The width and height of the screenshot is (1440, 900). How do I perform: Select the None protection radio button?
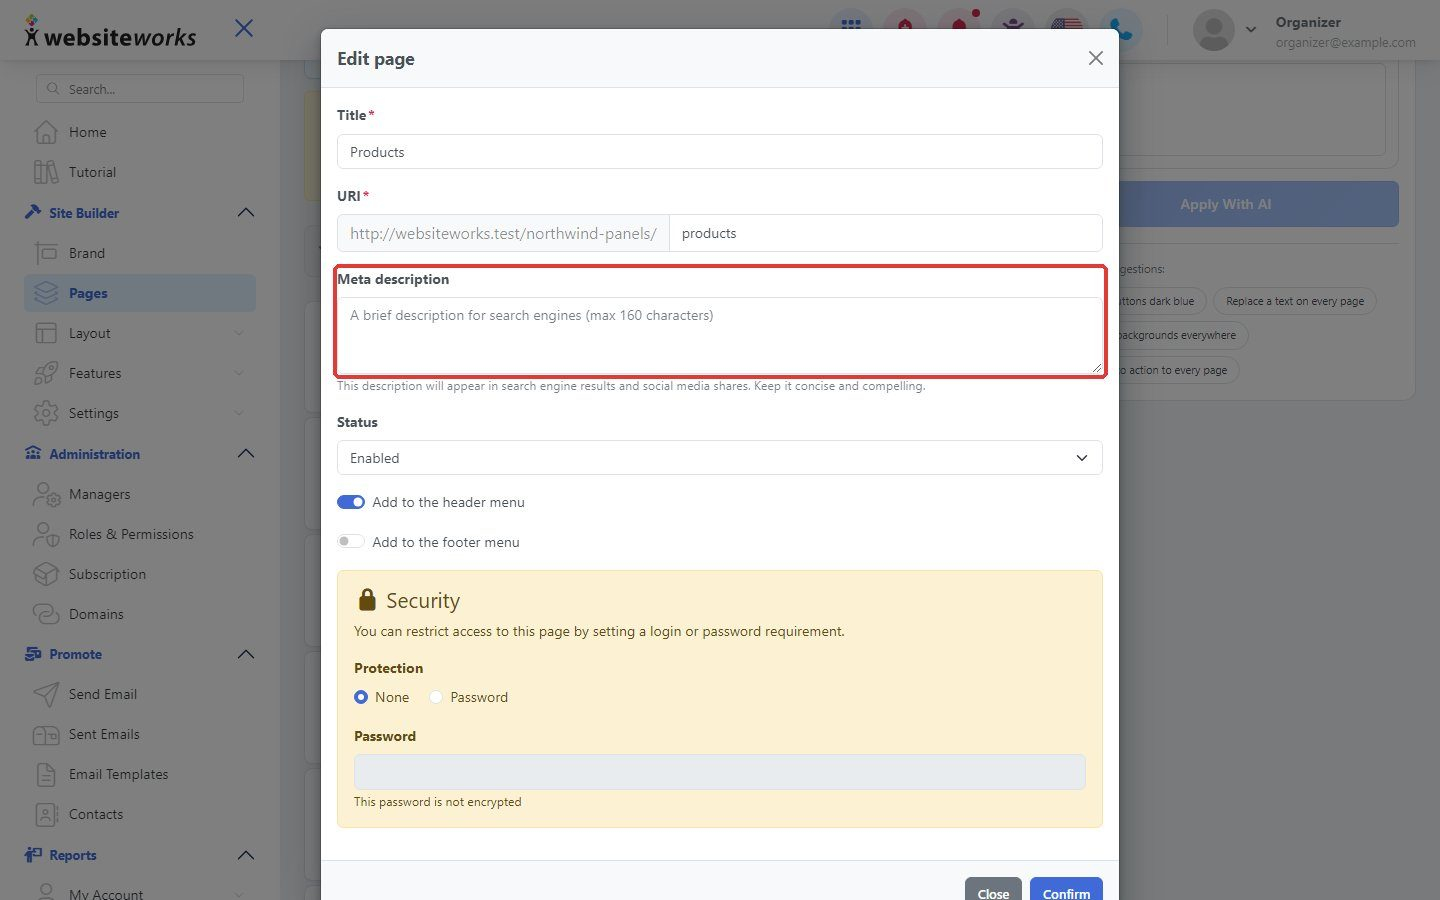pyautogui.click(x=361, y=697)
